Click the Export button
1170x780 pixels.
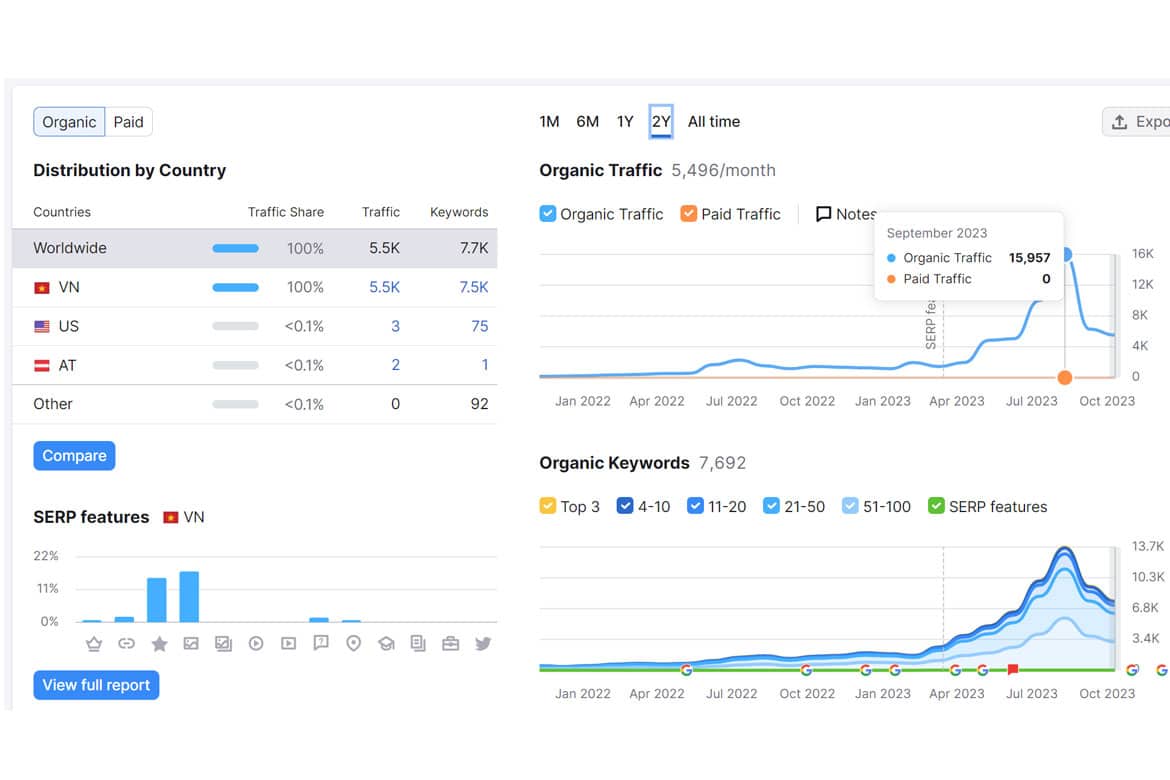[1136, 122]
